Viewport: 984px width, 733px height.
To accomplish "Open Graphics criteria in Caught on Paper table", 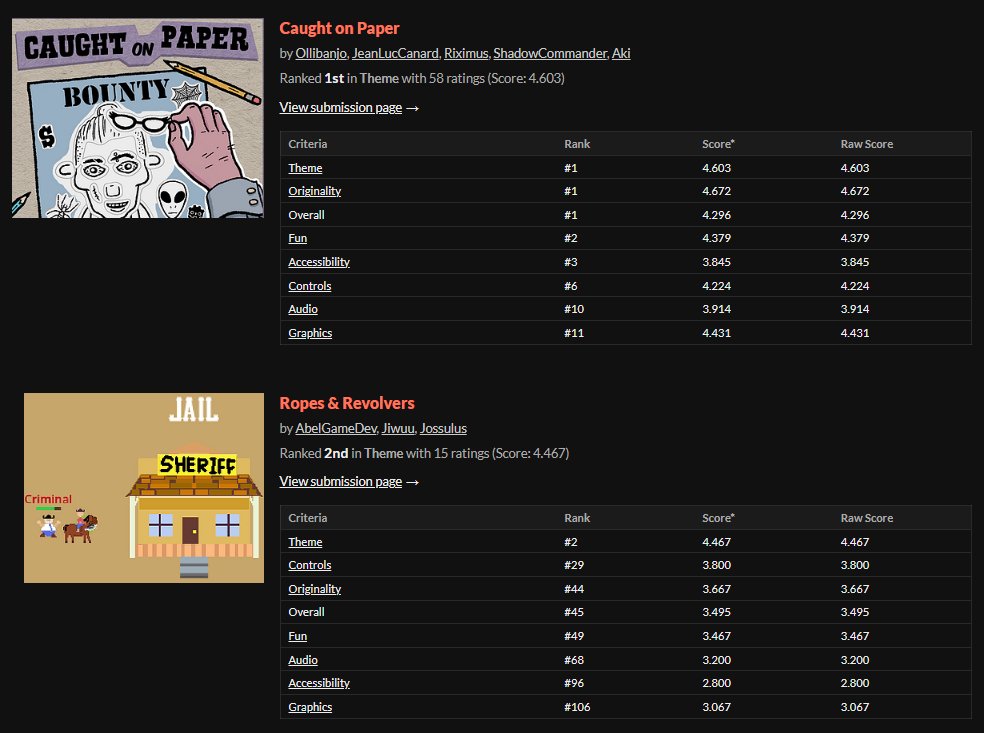I will point(310,333).
